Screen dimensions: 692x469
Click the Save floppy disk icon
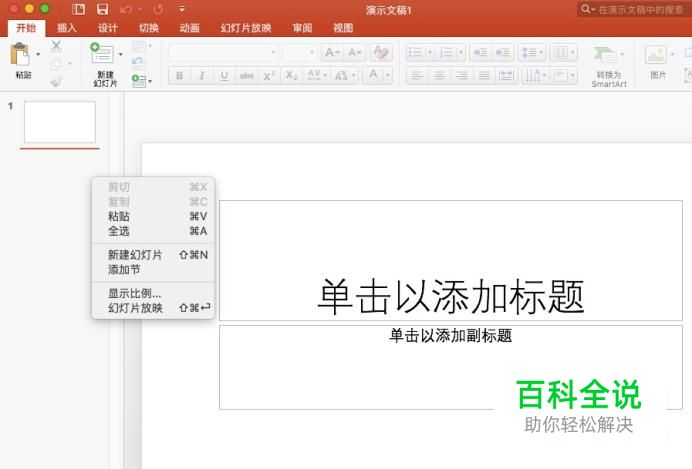pyautogui.click(x=103, y=9)
